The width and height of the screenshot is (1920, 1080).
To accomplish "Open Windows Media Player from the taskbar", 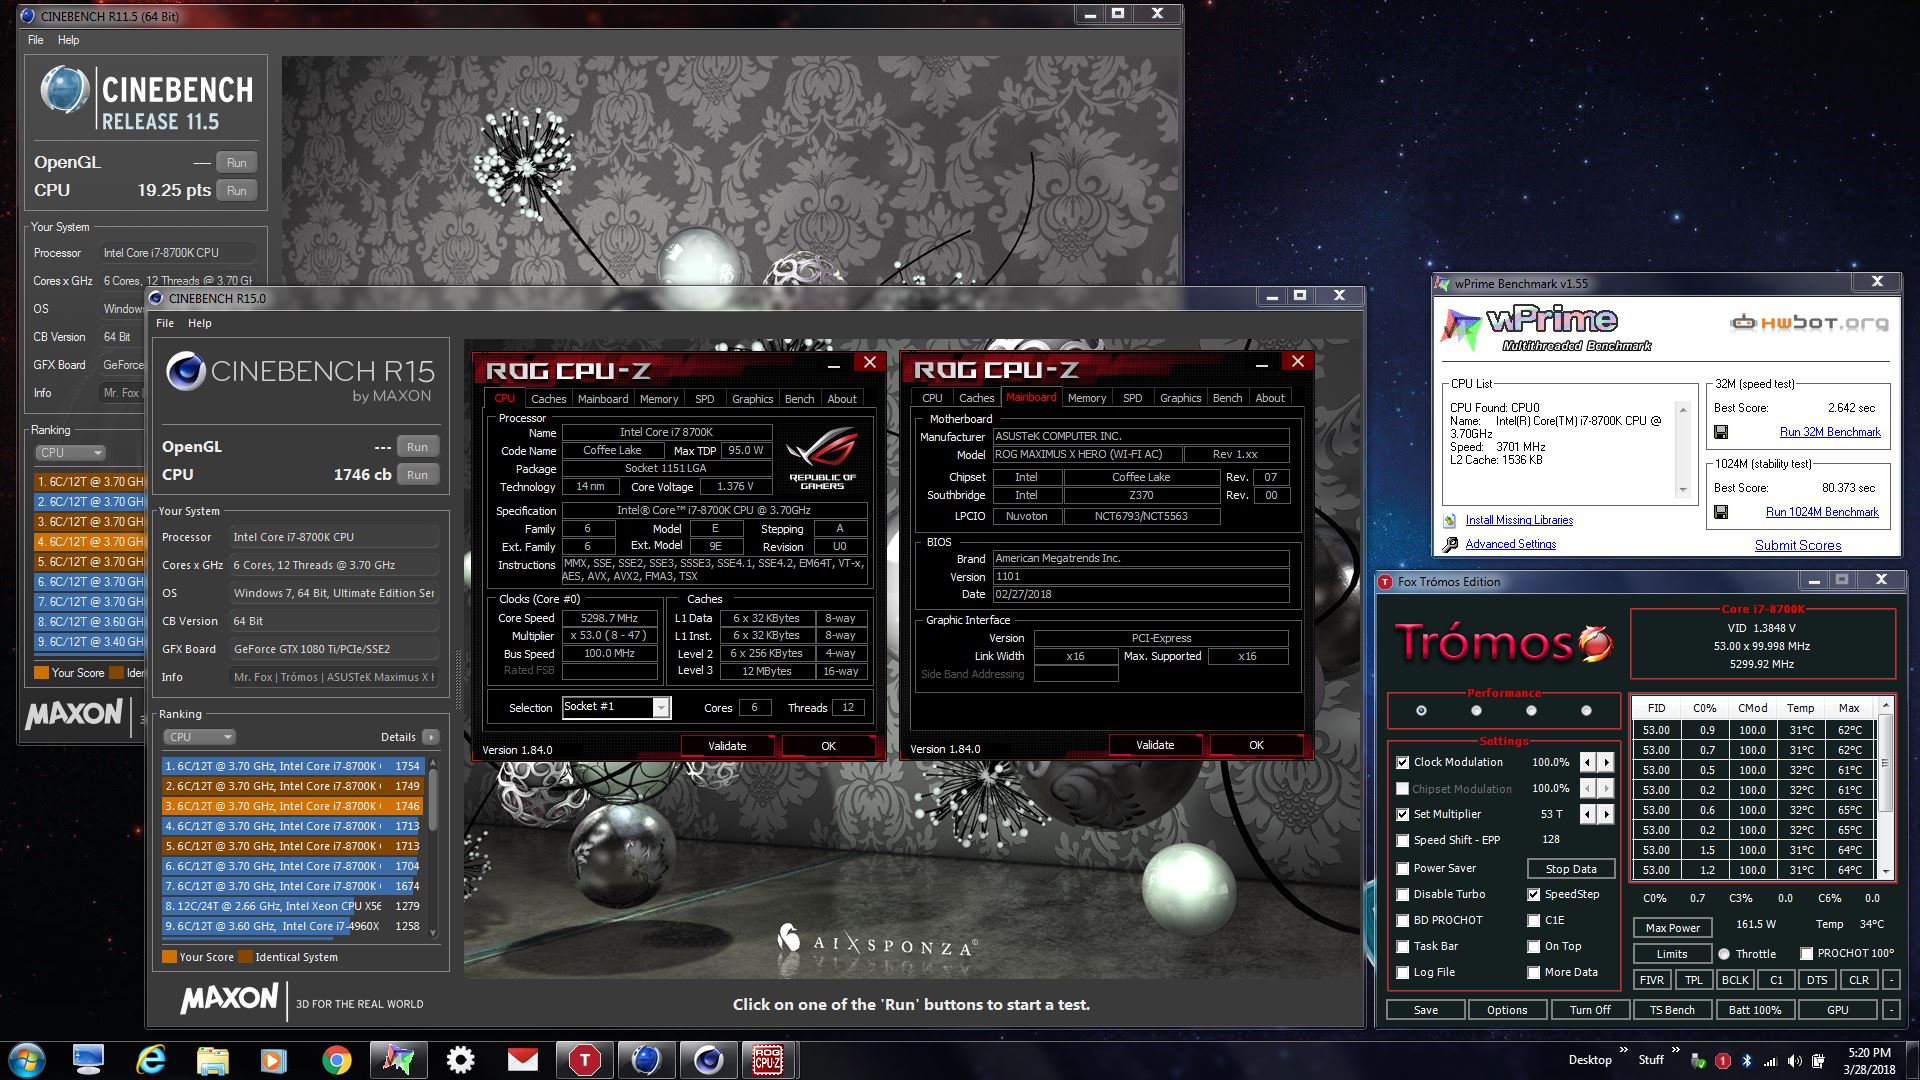I will 273,1060.
